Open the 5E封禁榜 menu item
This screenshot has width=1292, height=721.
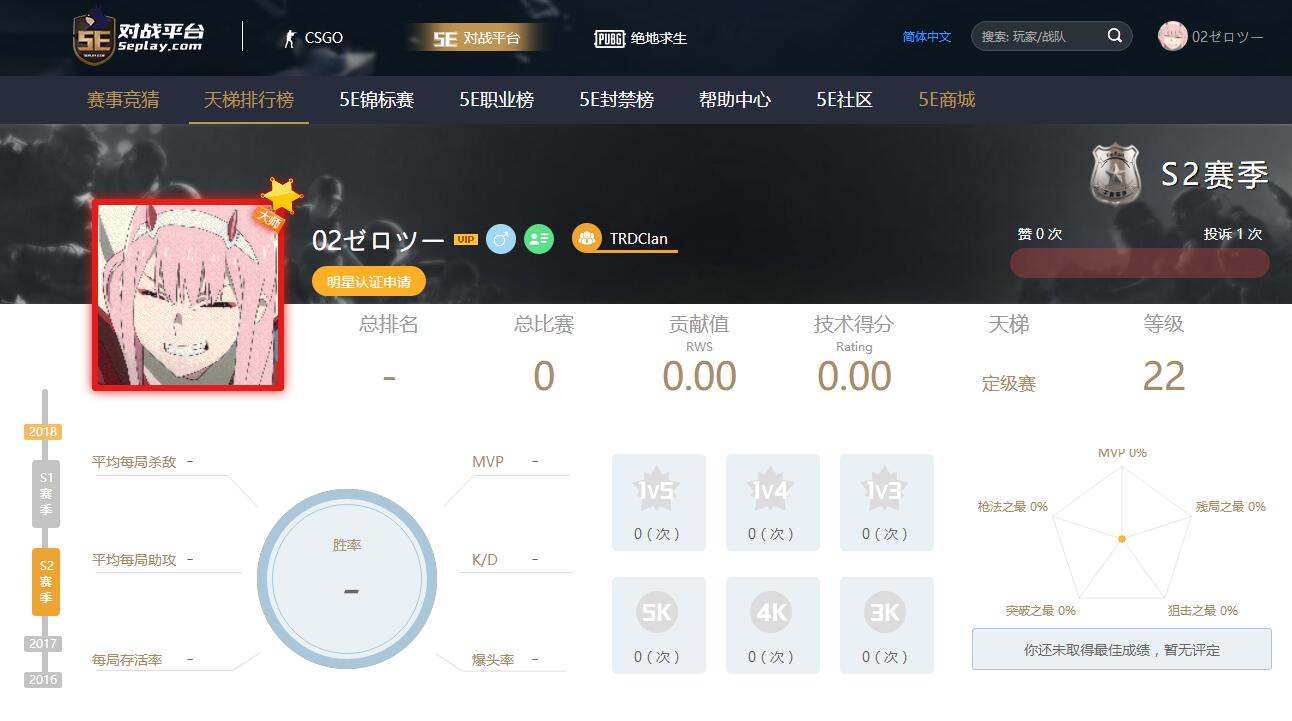point(616,100)
